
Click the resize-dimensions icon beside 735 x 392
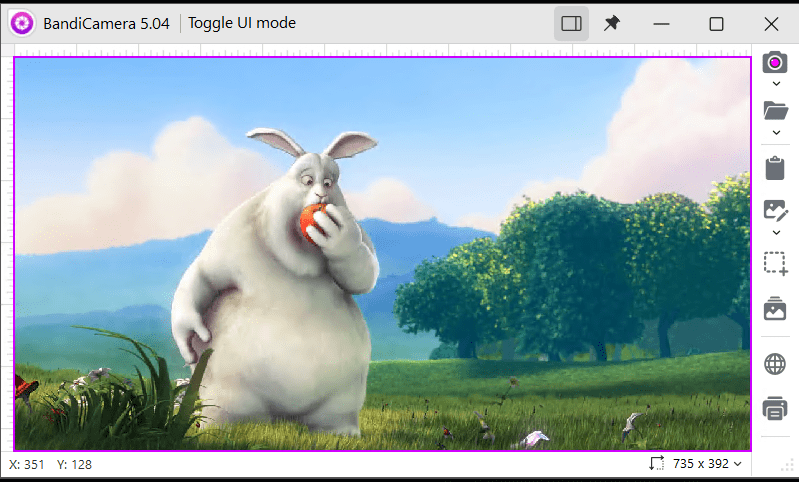pos(656,463)
